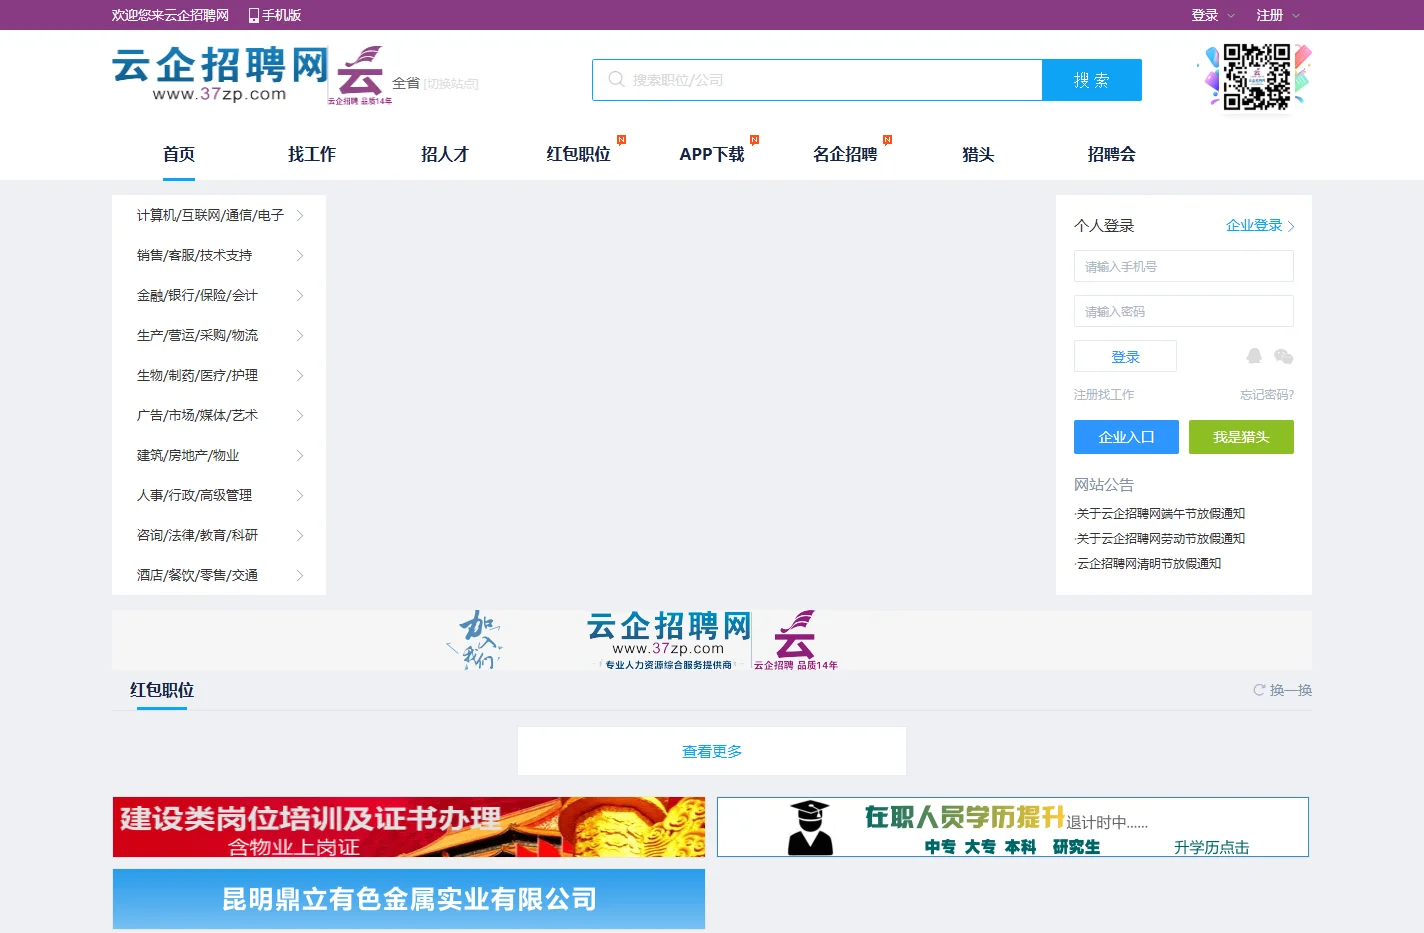
Task: Focus the password input field
Action: tap(1184, 311)
